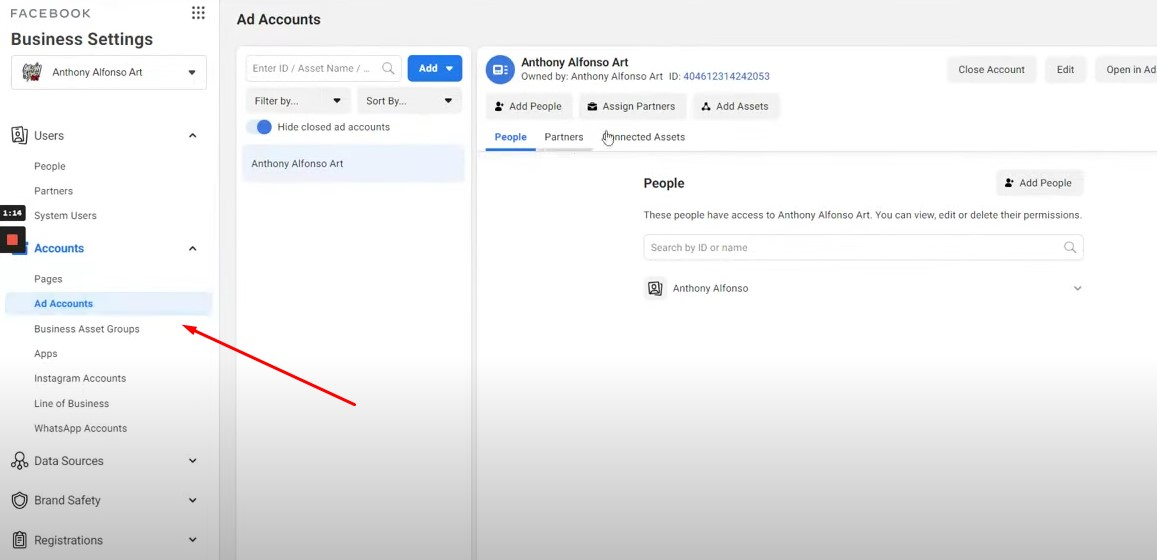
Task: Open Line of Business
Action: (71, 404)
